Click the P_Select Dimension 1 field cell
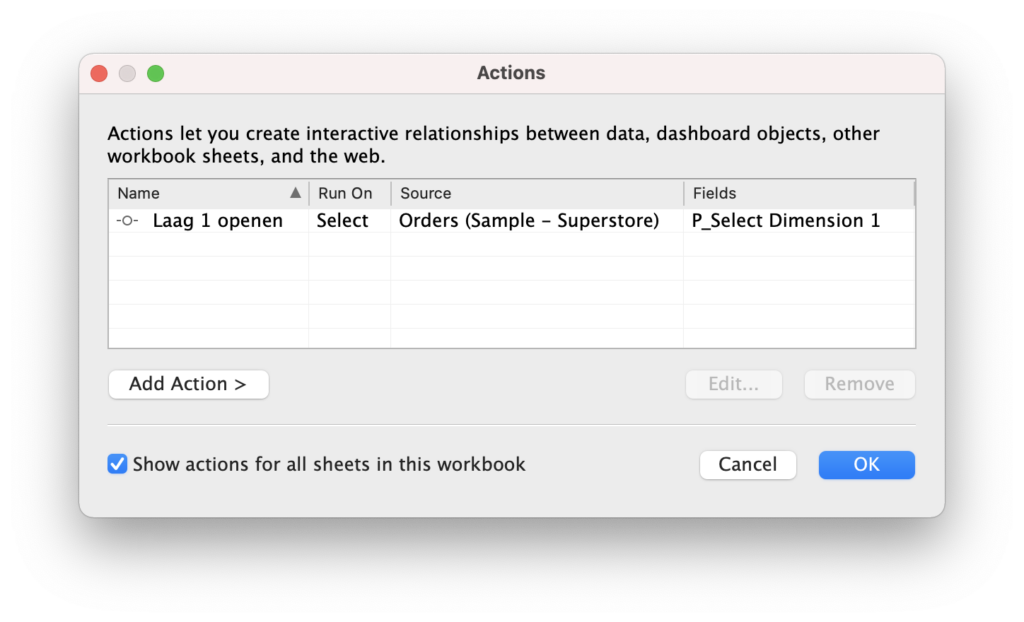This screenshot has height=622, width=1024. tap(786, 221)
